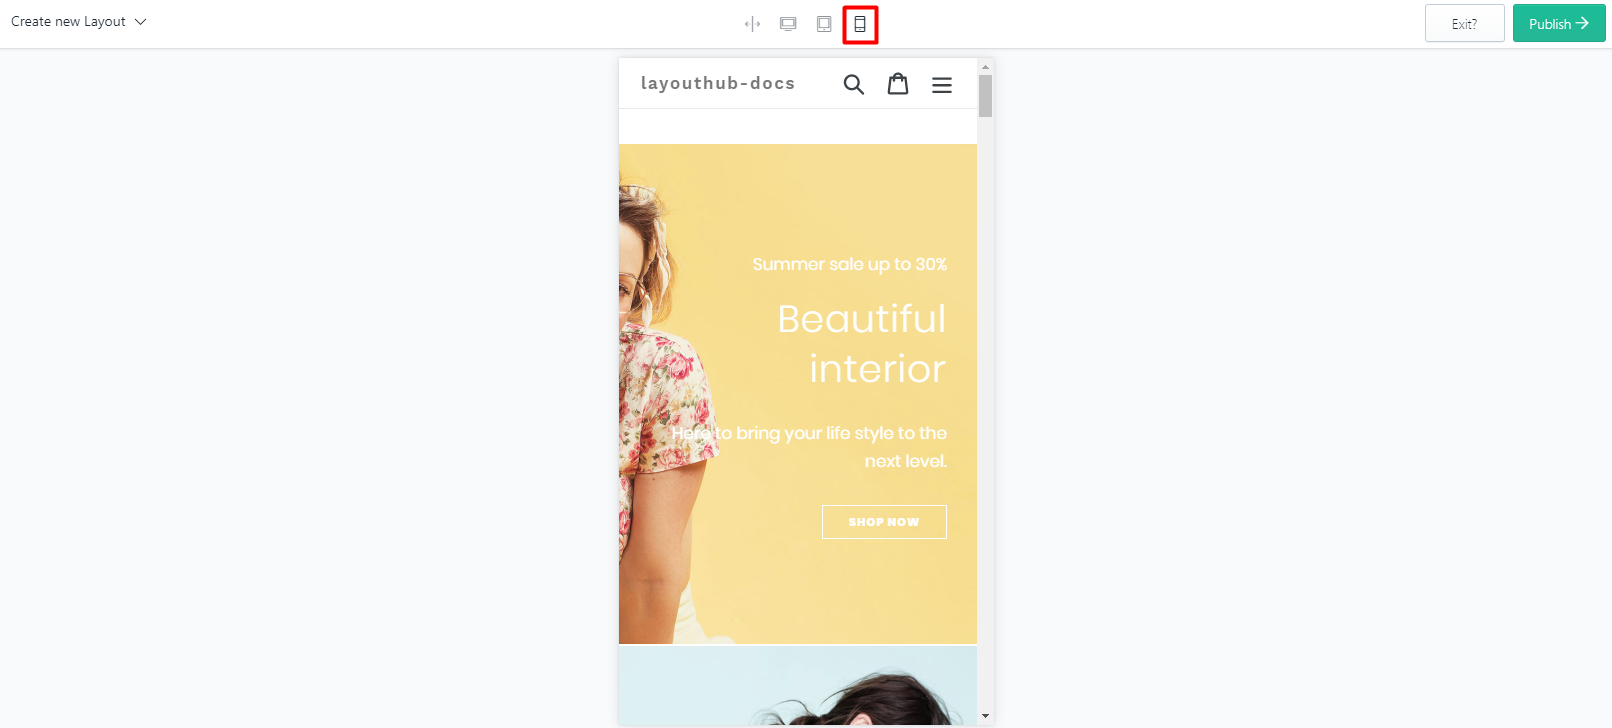Click the light-blue second banner image
Image resolution: width=1612 pixels, height=728 pixels.
pyautogui.click(x=798, y=686)
